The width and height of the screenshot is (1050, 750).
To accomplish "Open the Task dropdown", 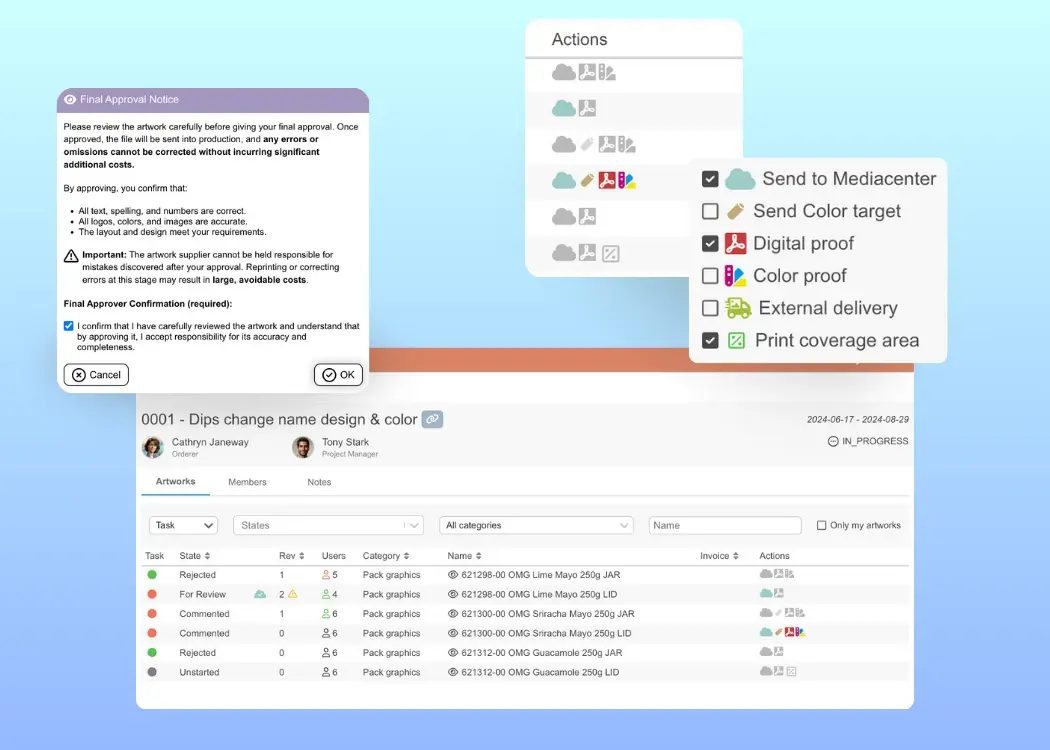I will tap(183, 524).
